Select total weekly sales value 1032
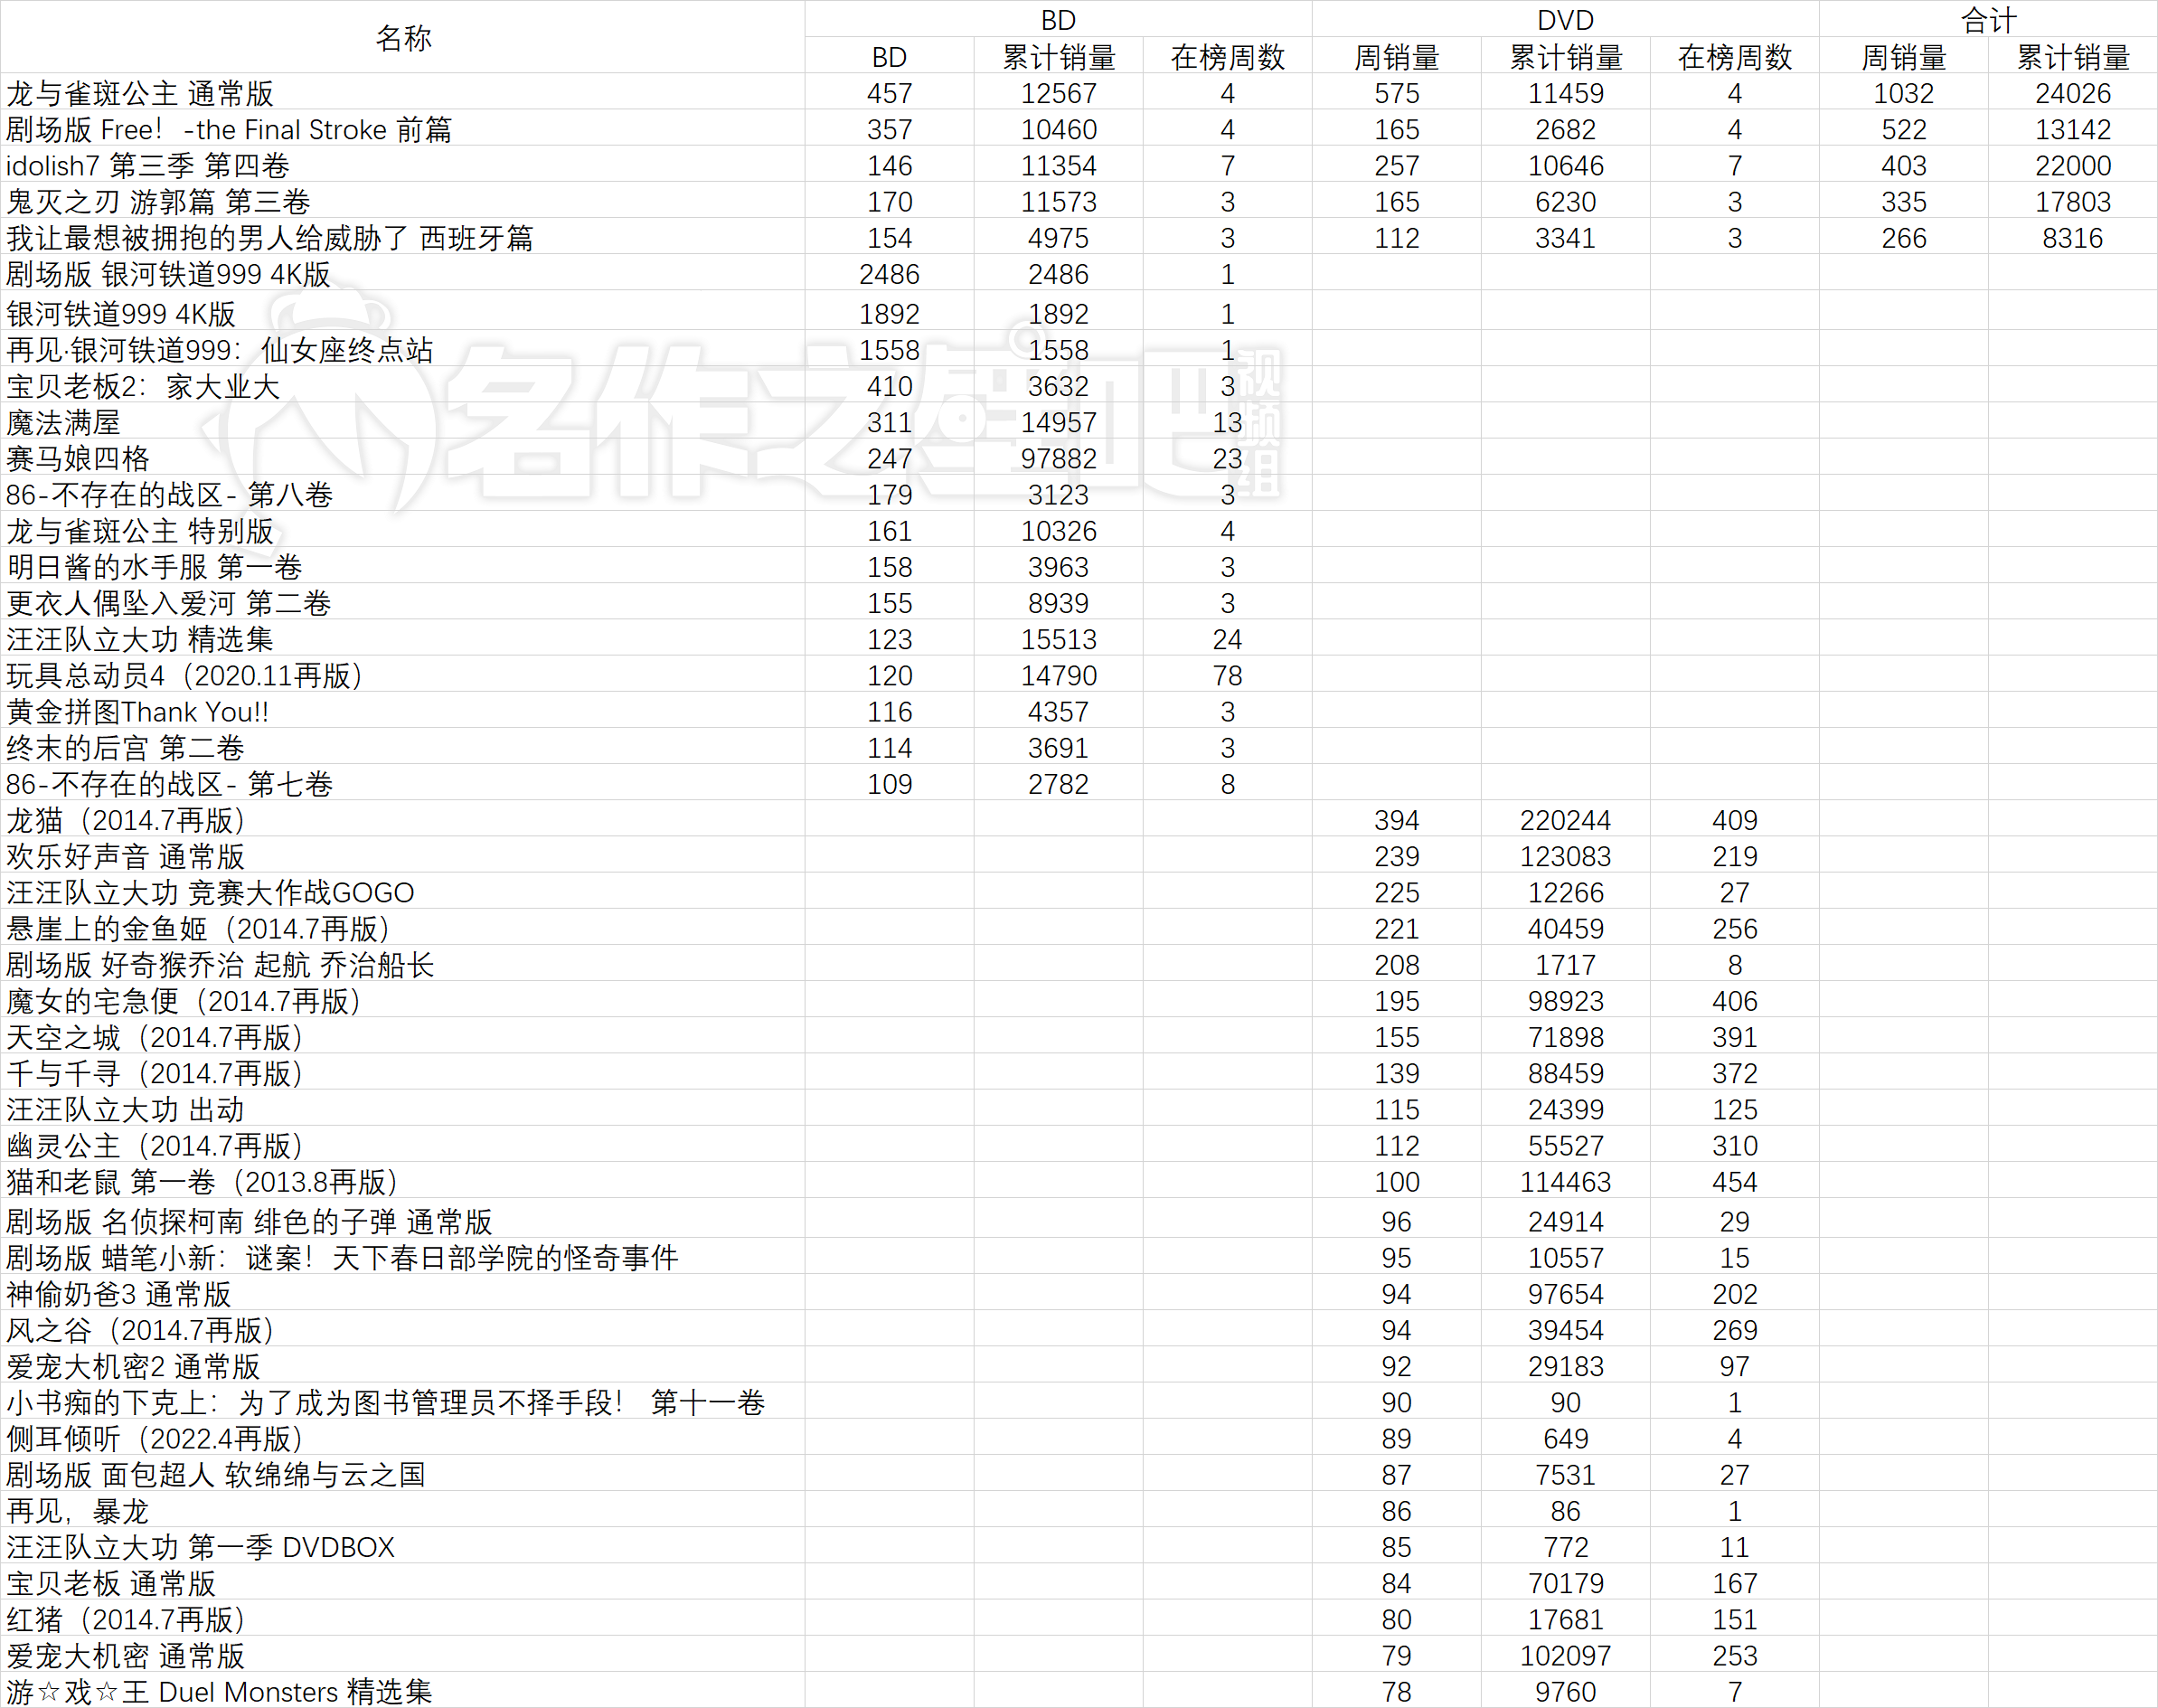 coord(1903,93)
